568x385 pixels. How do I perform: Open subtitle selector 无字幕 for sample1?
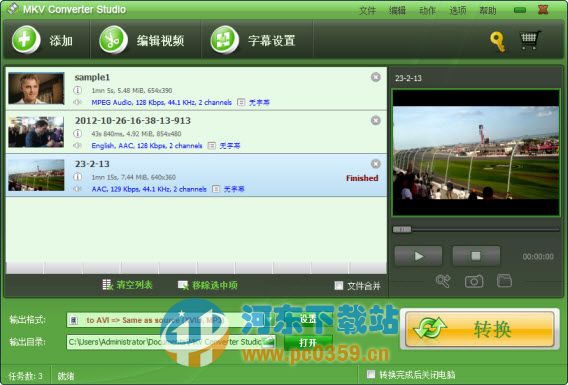tap(259, 102)
